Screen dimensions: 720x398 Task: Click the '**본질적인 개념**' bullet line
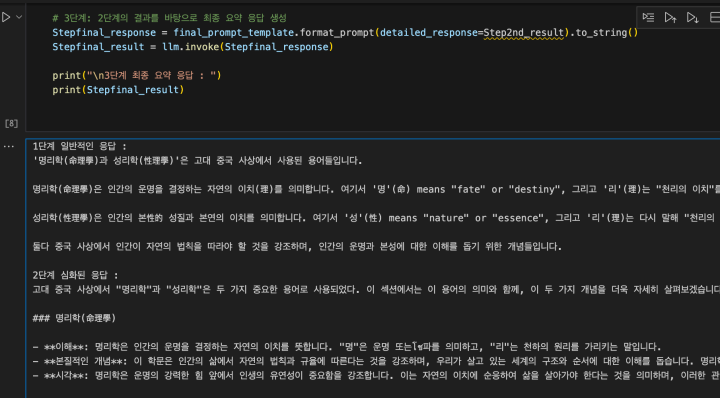pos(376,361)
